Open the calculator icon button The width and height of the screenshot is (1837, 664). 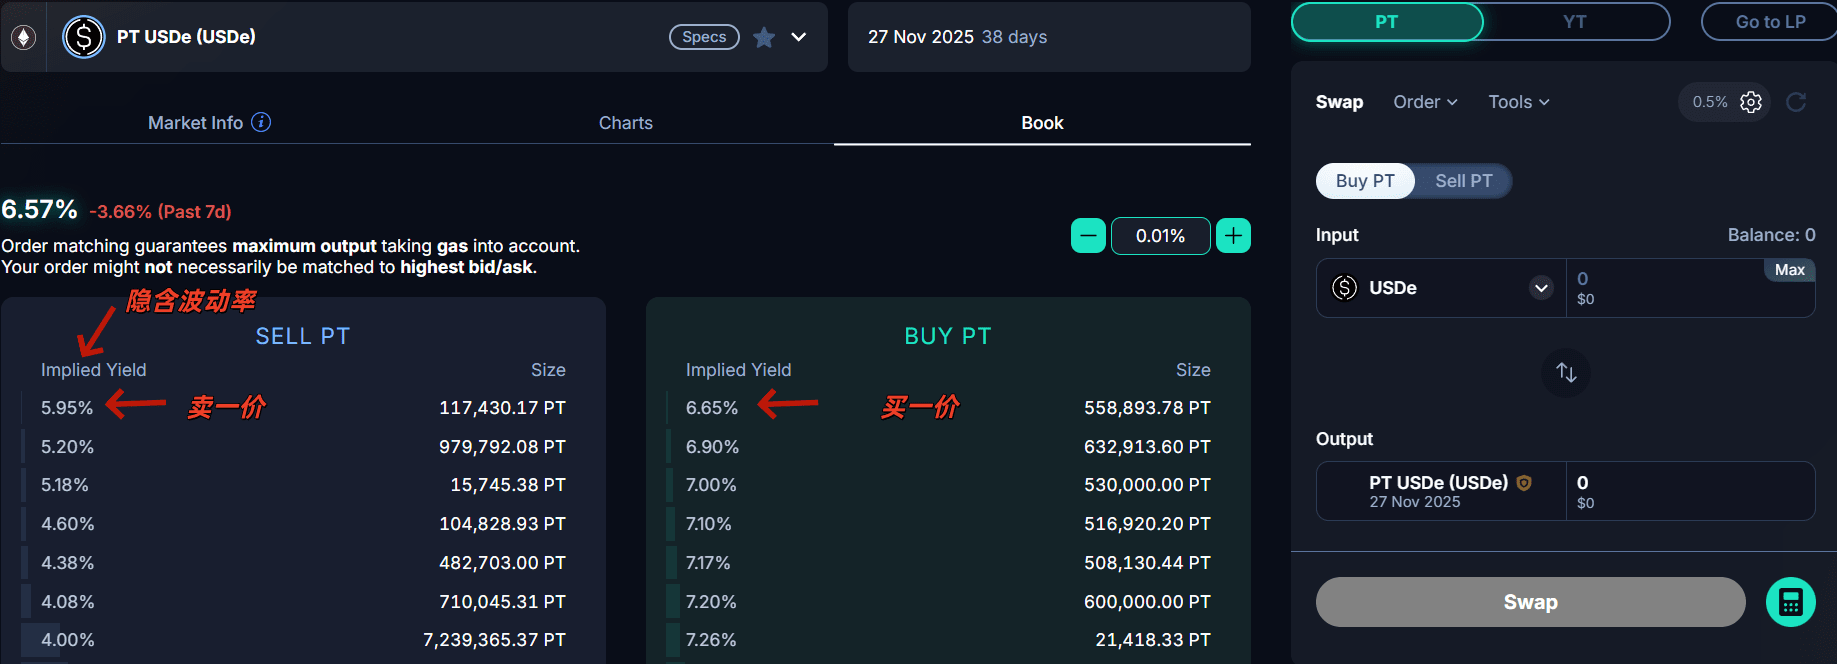(x=1790, y=602)
